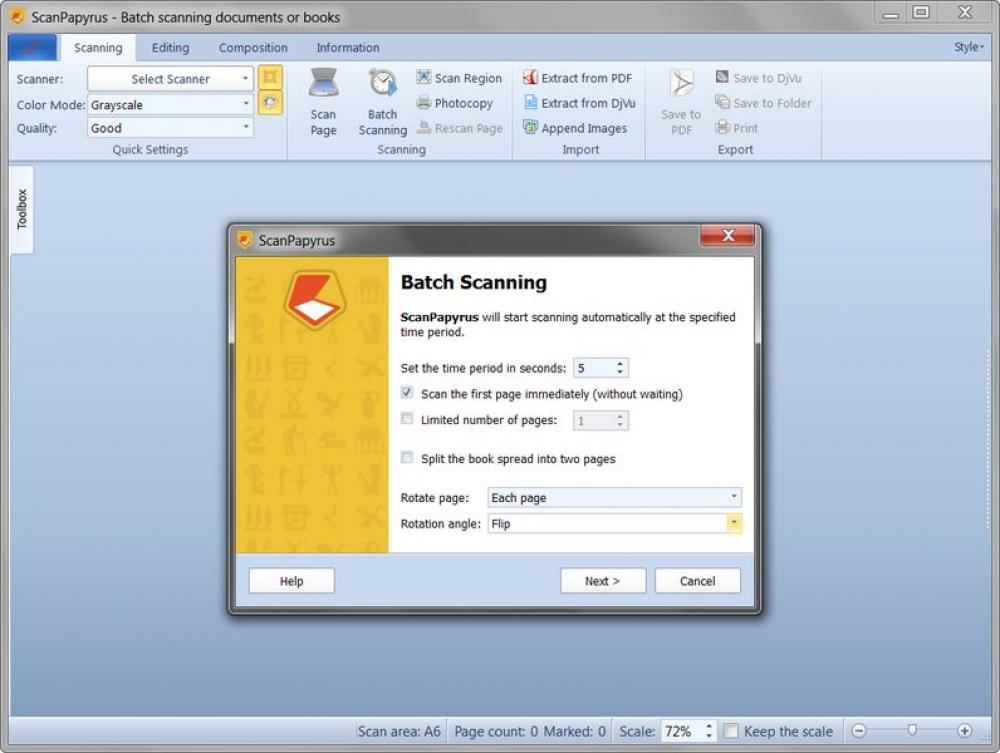Click the zoom slider handle

click(x=911, y=731)
